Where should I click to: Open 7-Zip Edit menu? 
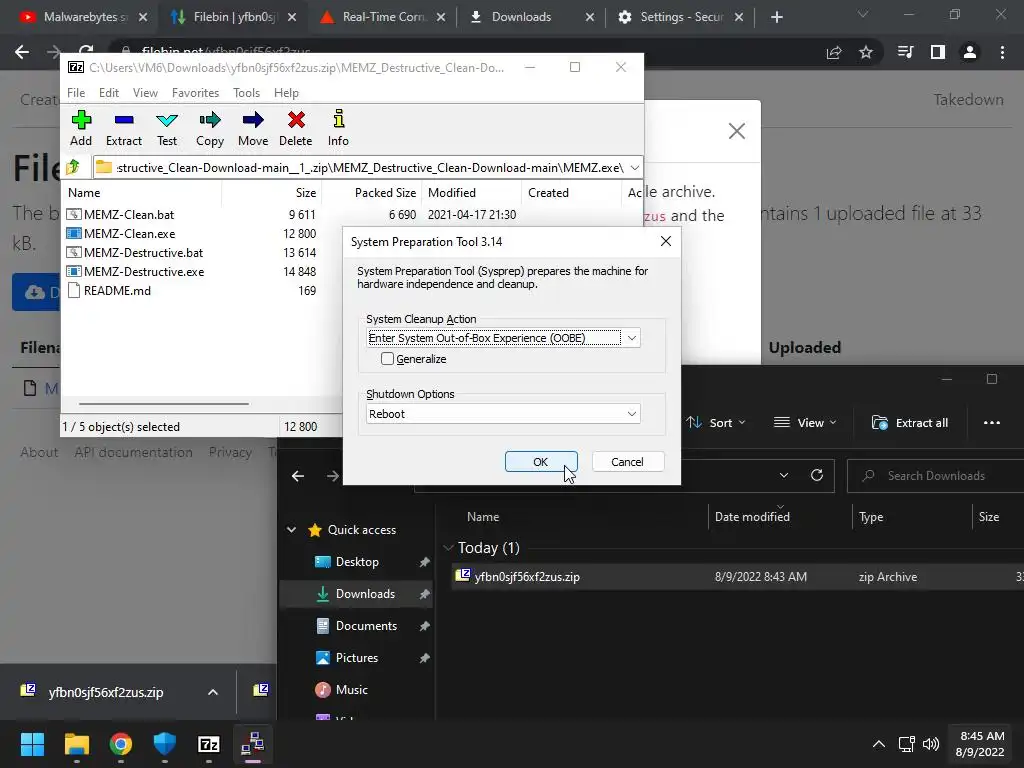[x=108, y=93]
